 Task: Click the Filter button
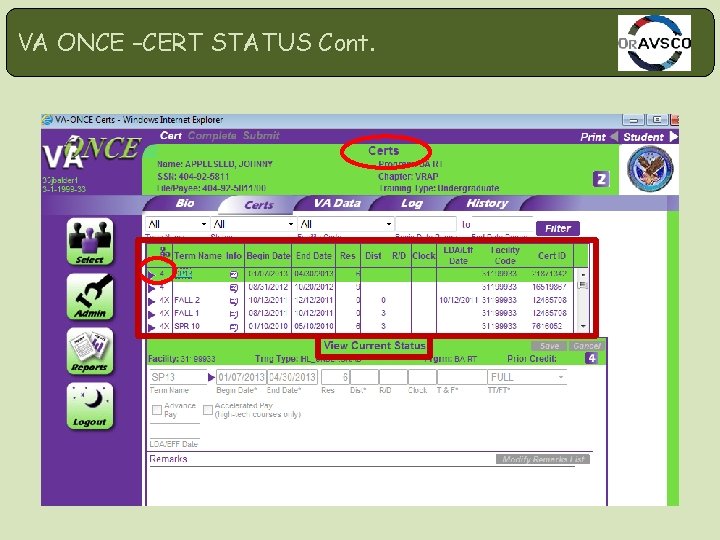[x=557, y=228]
